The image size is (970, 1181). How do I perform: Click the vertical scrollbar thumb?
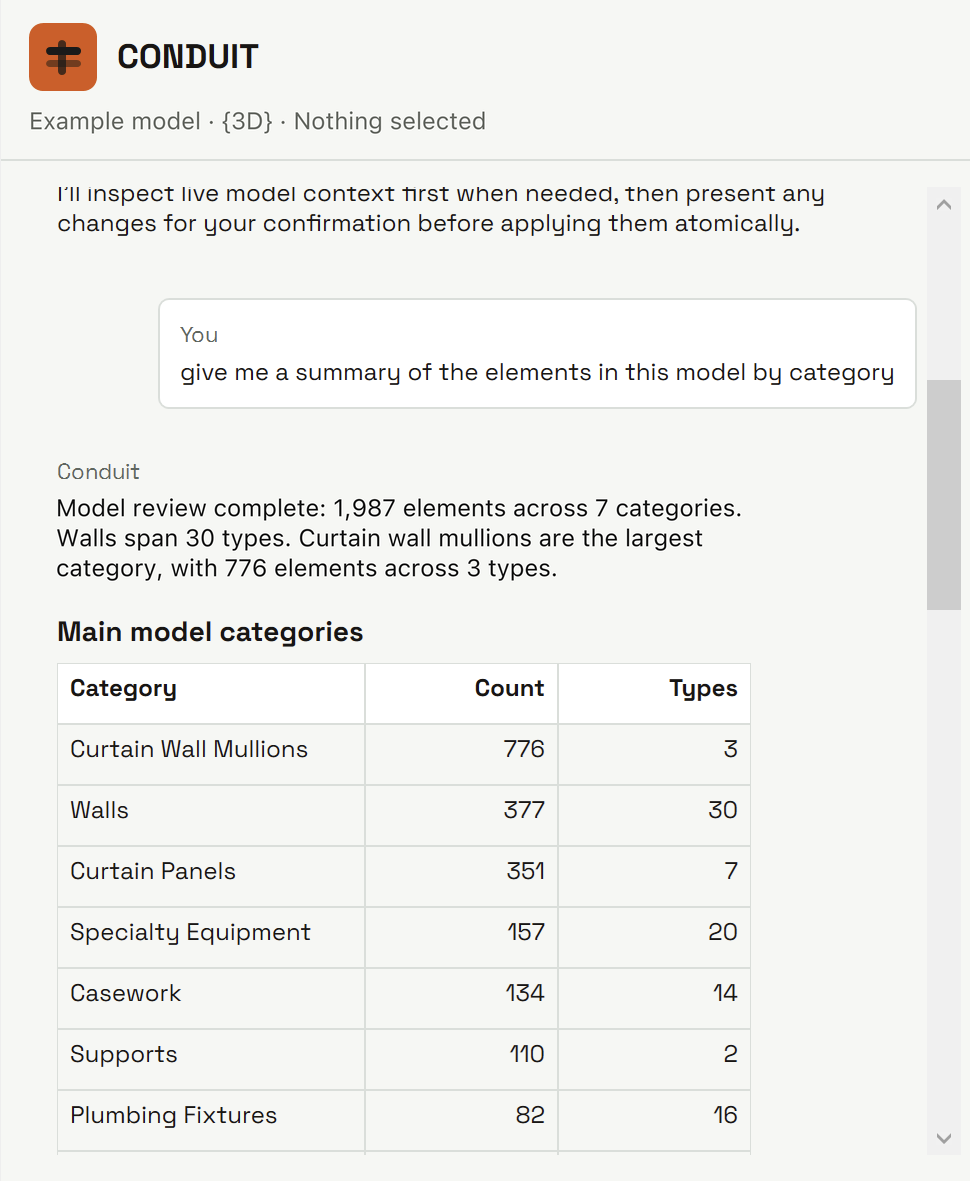(944, 495)
